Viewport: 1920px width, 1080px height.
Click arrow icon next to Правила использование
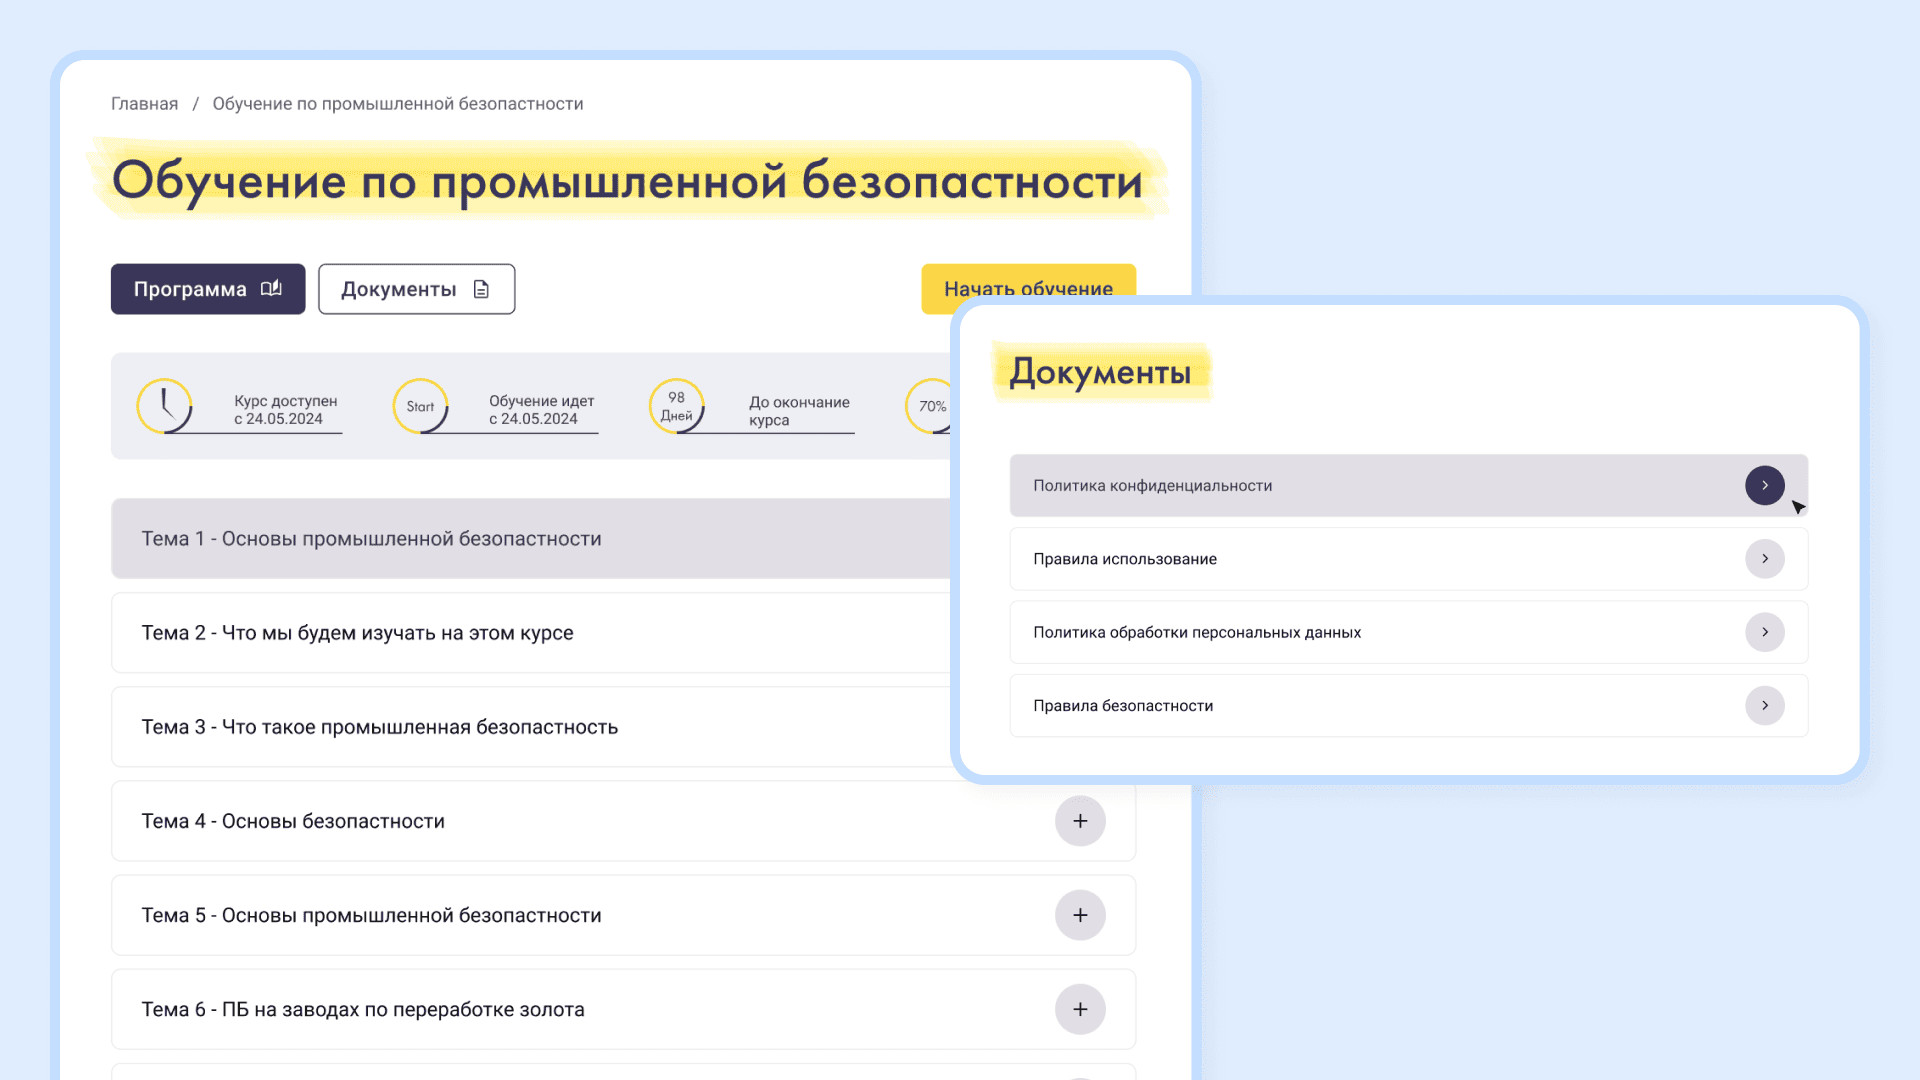point(1764,559)
